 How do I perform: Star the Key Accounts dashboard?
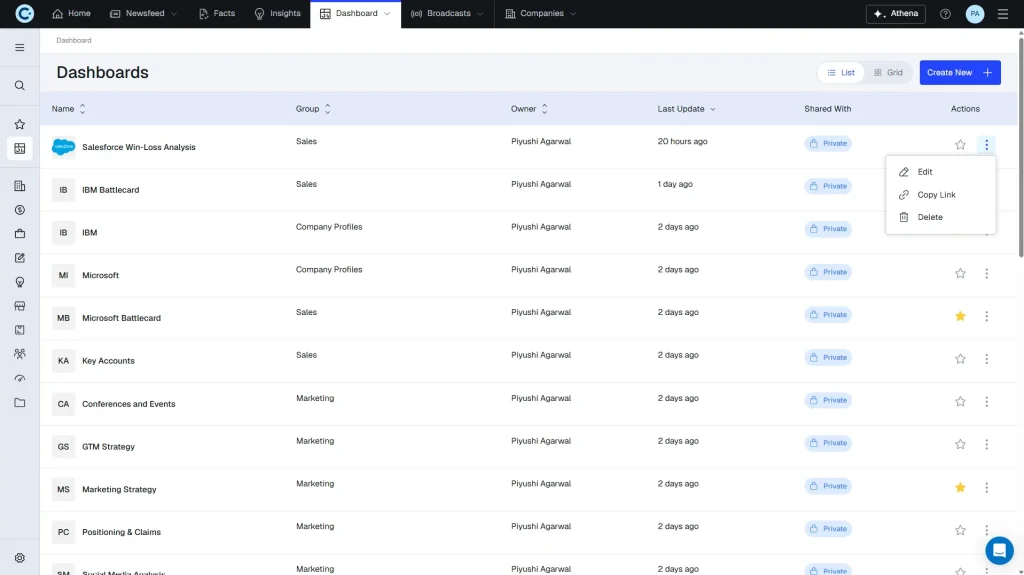(x=960, y=359)
